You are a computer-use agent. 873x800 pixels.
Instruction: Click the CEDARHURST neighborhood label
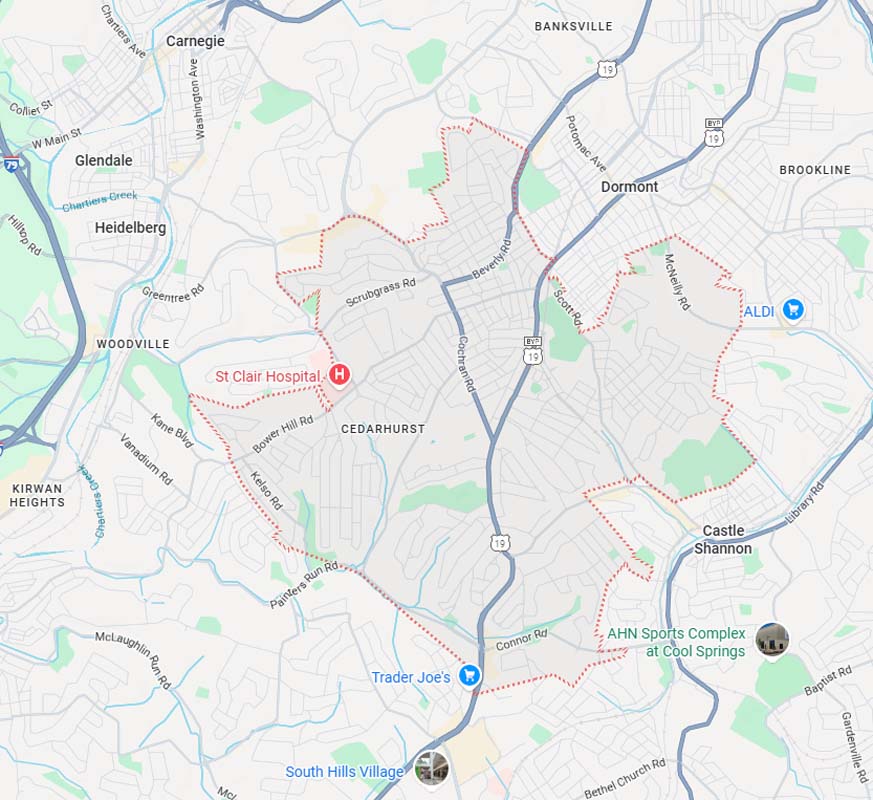(x=383, y=429)
